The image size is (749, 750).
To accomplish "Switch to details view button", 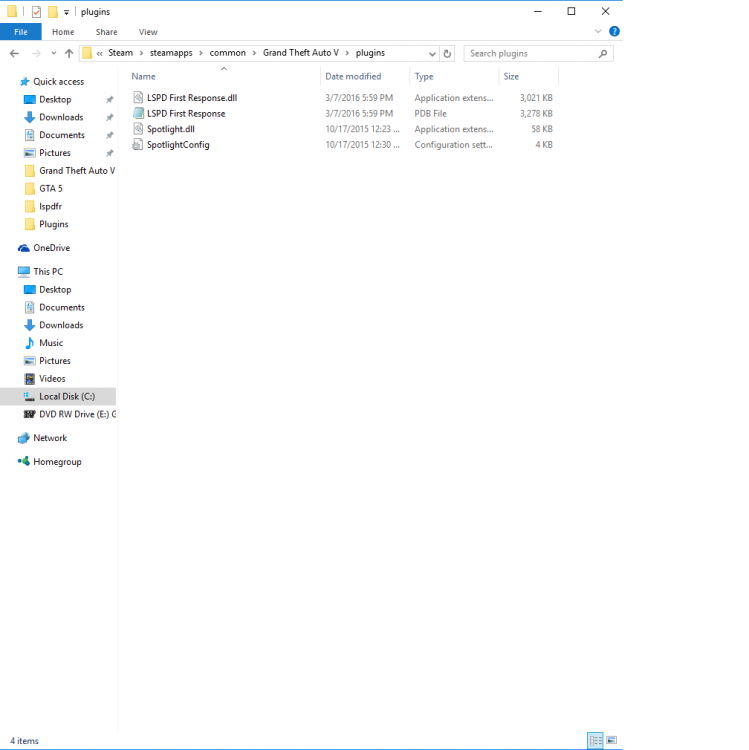I will pyautogui.click(x=595, y=740).
